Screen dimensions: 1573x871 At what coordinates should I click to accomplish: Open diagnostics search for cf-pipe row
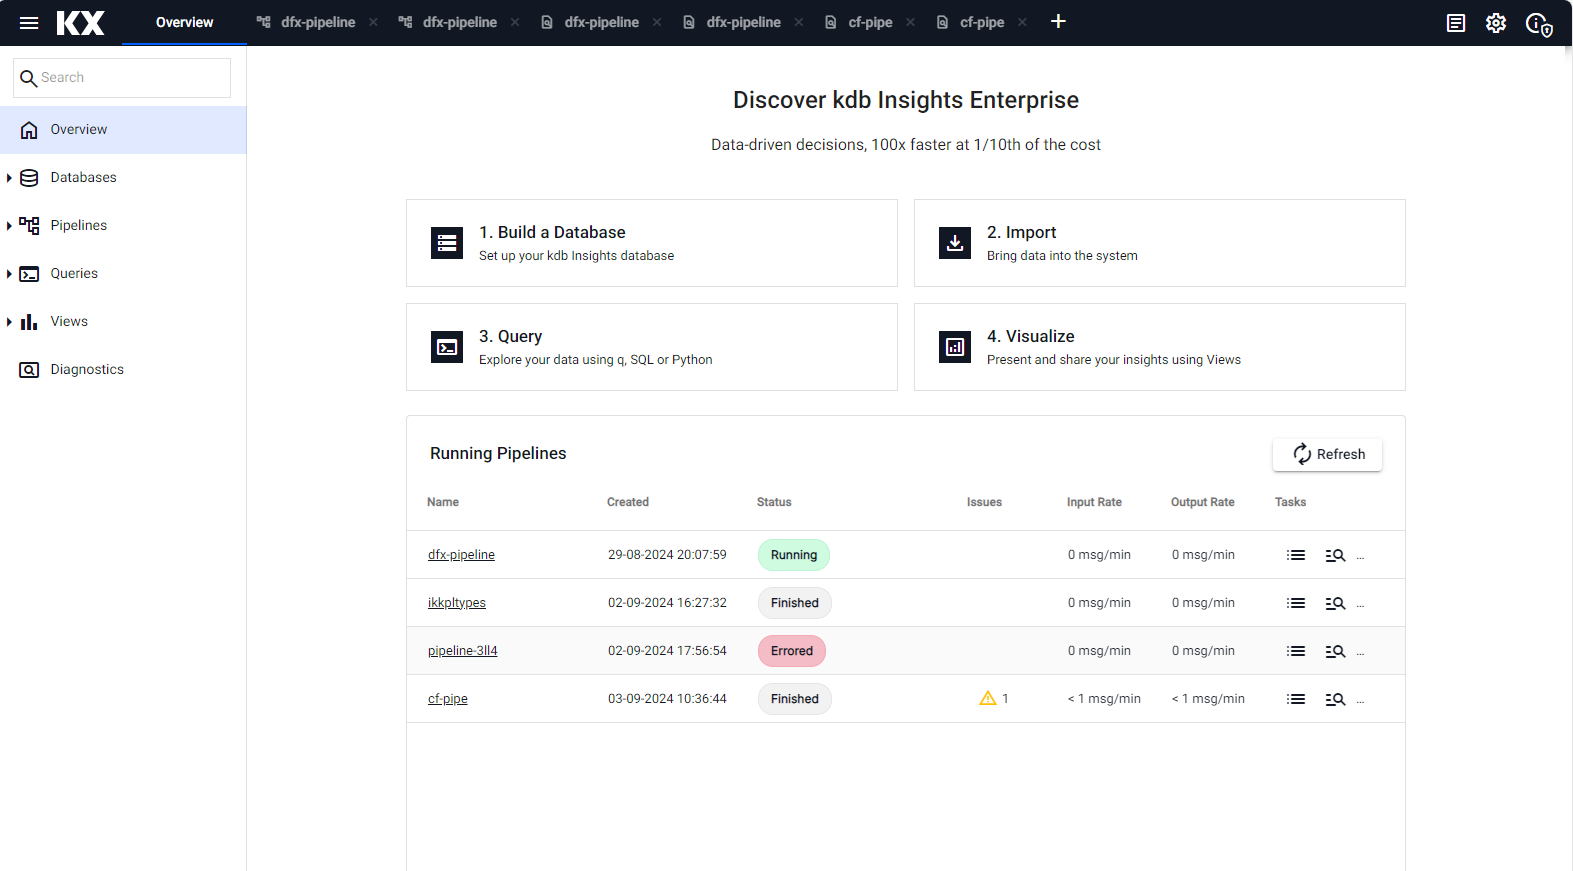click(x=1335, y=699)
